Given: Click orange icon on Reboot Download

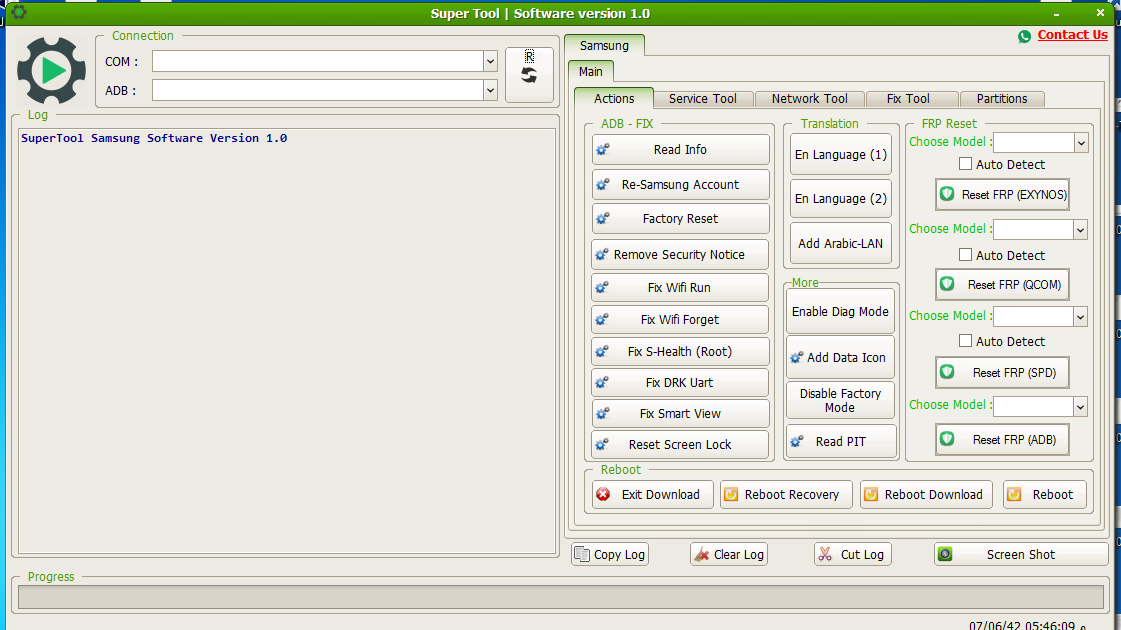Looking at the screenshot, I should [x=871, y=494].
